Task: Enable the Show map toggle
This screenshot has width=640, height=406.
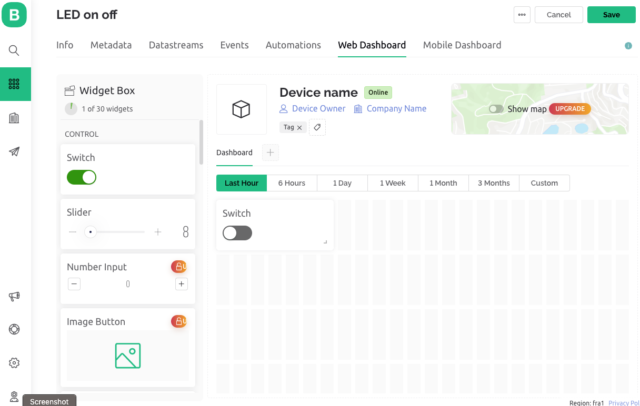Action: (x=495, y=109)
